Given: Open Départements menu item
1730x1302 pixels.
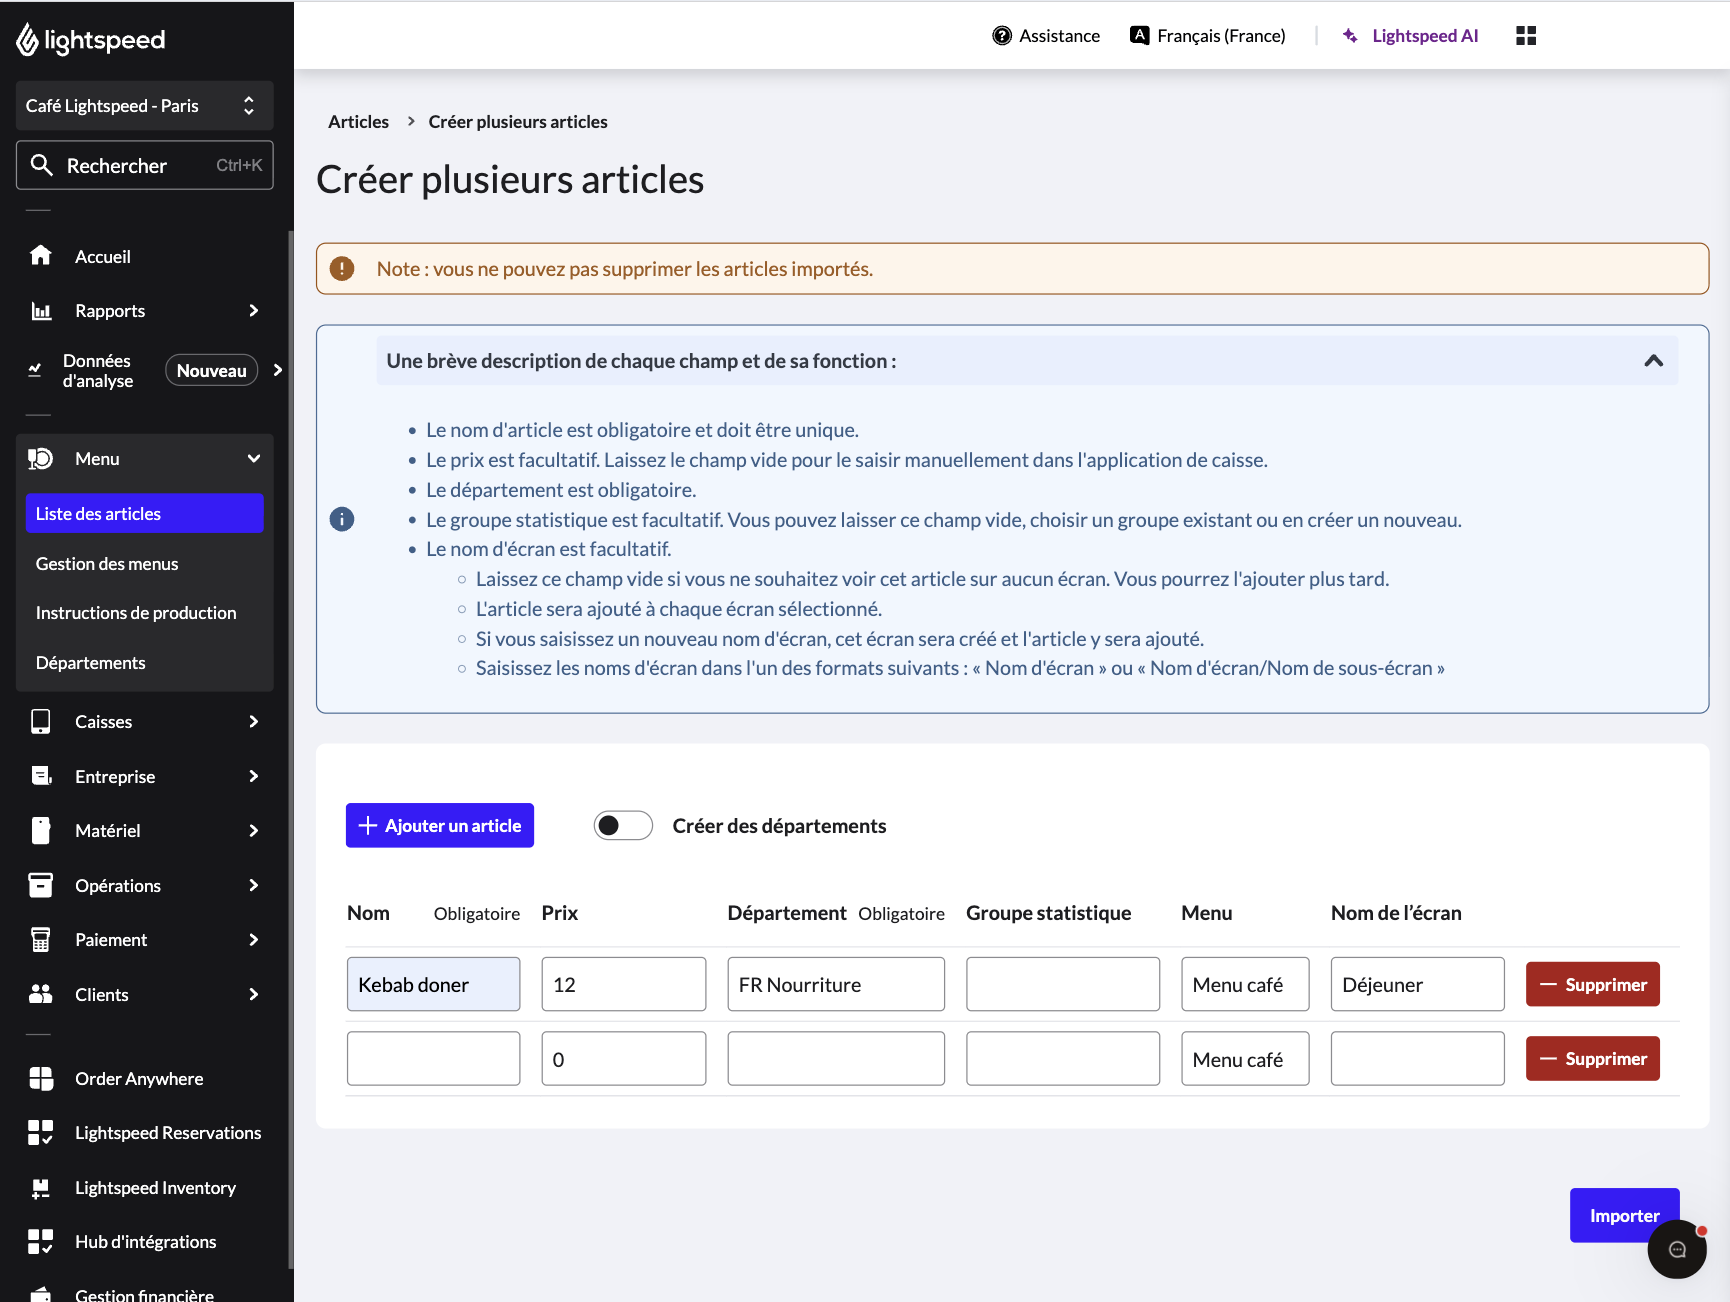Looking at the screenshot, I should (x=91, y=663).
